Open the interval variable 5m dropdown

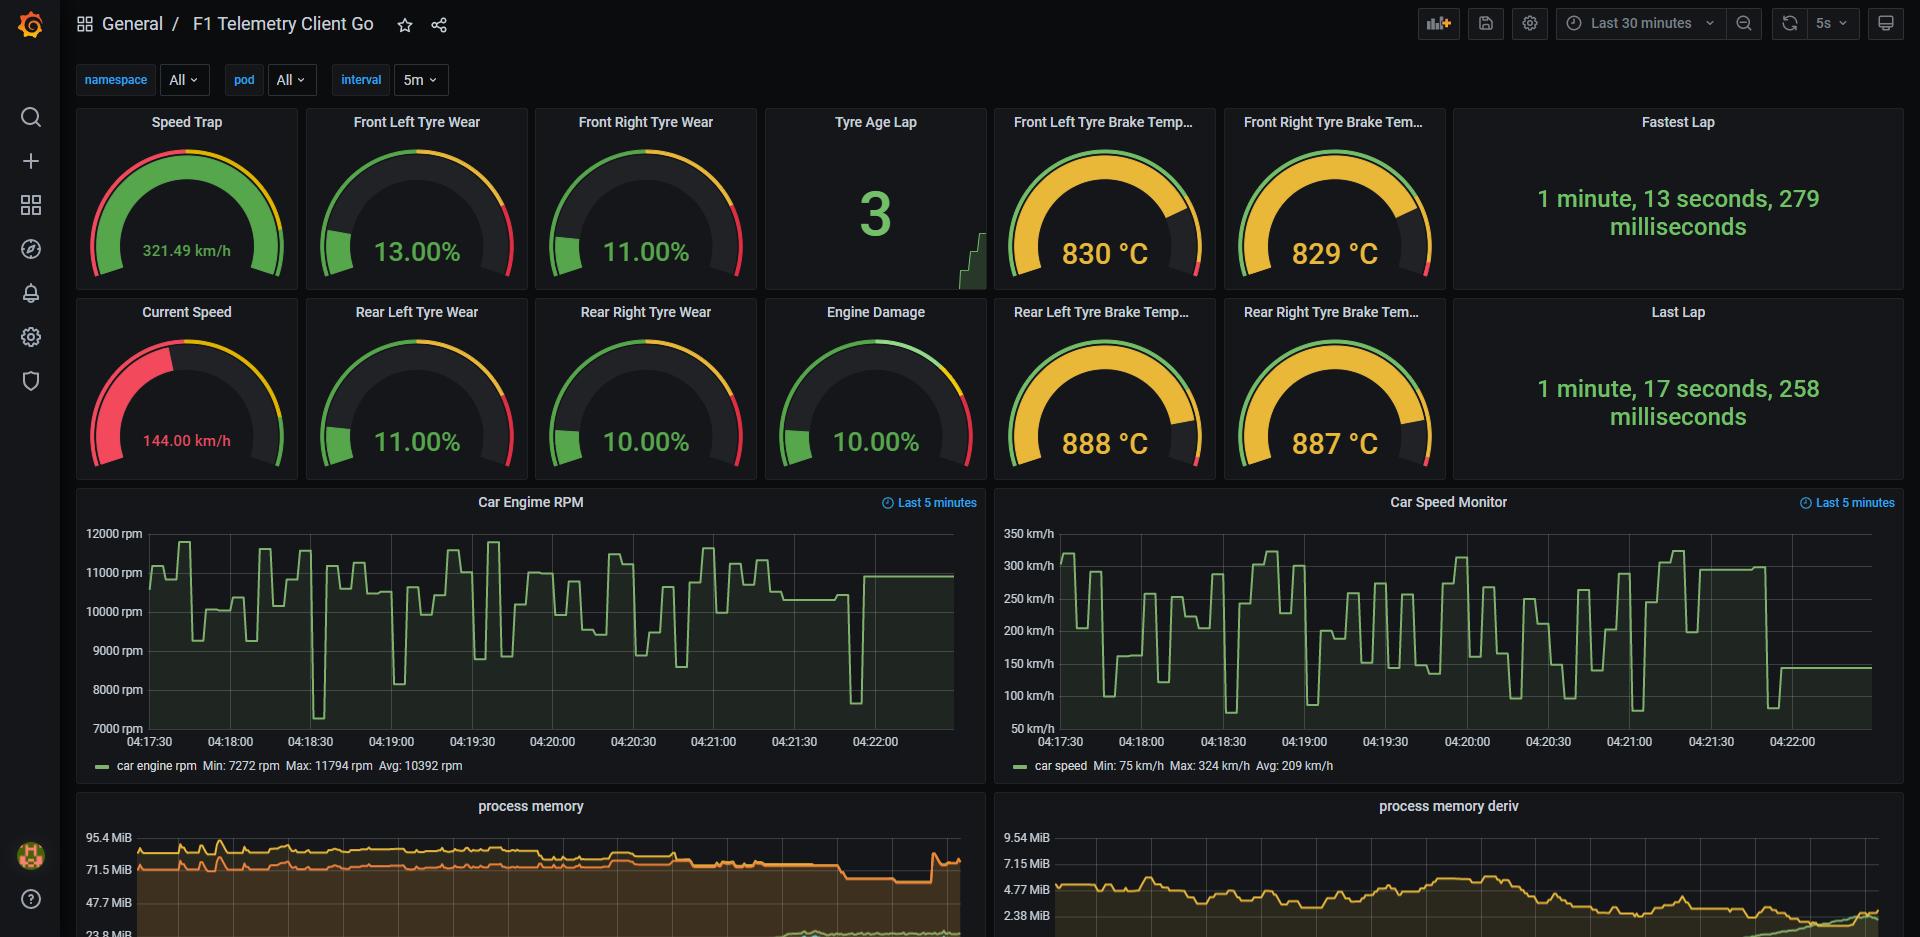[x=420, y=80]
